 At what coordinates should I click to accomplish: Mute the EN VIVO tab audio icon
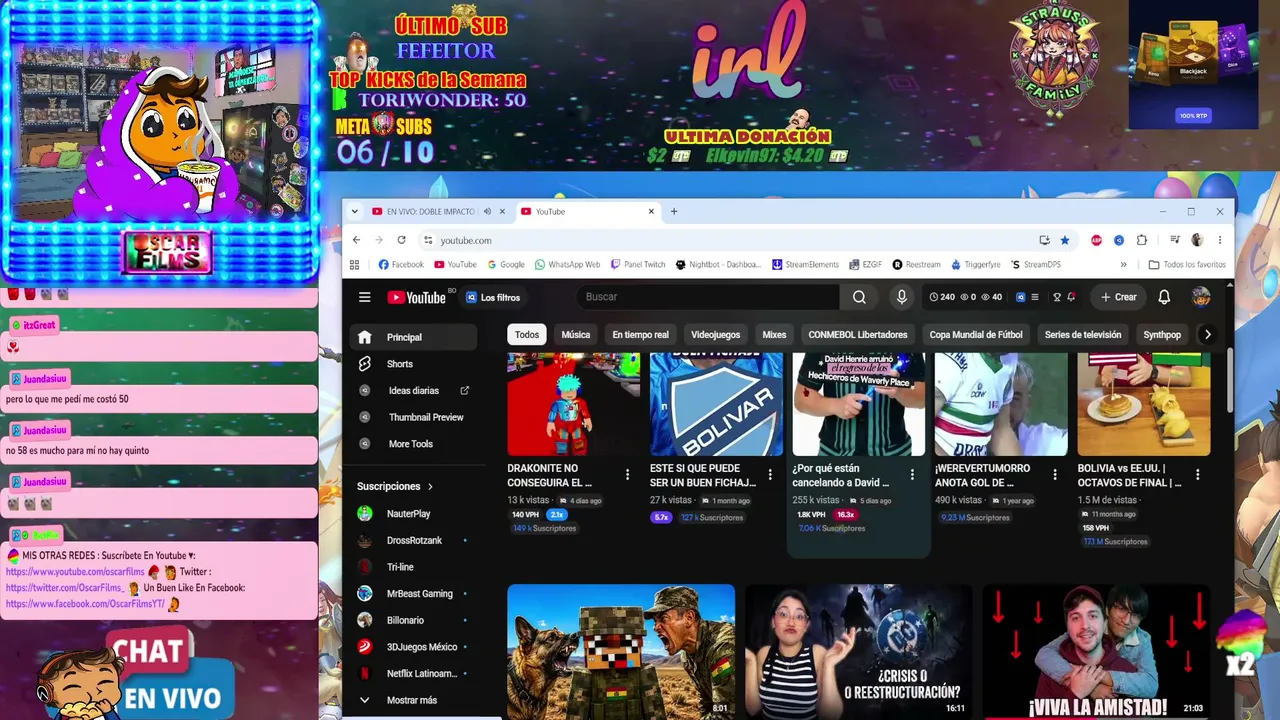pos(488,211)
